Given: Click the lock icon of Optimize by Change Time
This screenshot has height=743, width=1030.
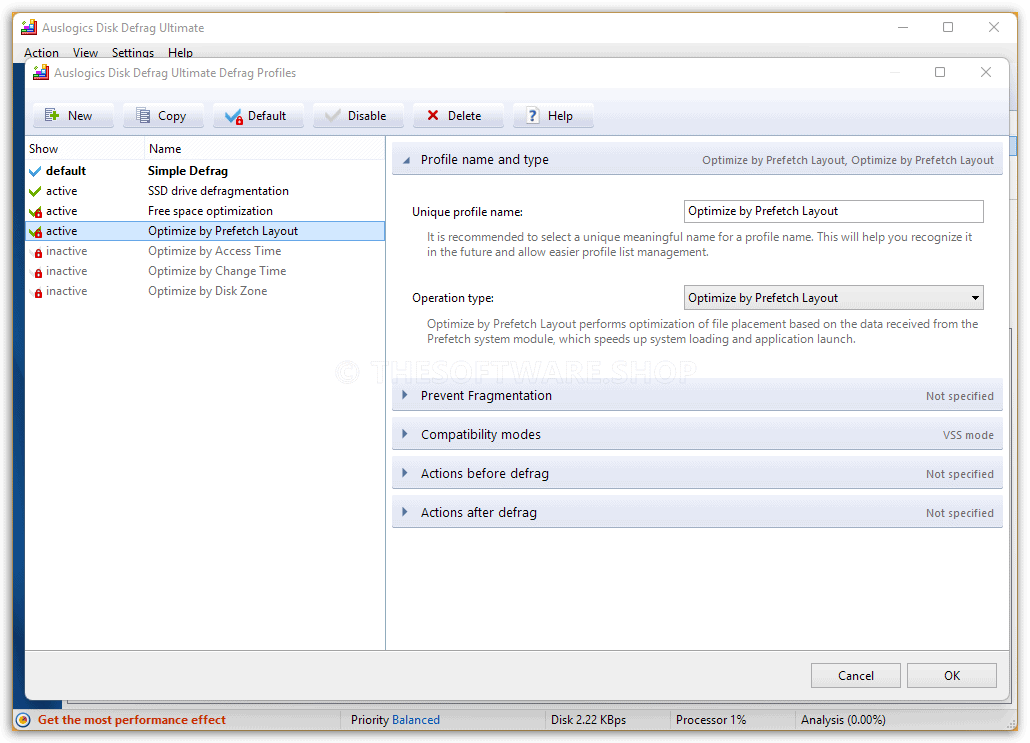Looking at the screenshot, I should pyautogui.click(x=37, y=272).
